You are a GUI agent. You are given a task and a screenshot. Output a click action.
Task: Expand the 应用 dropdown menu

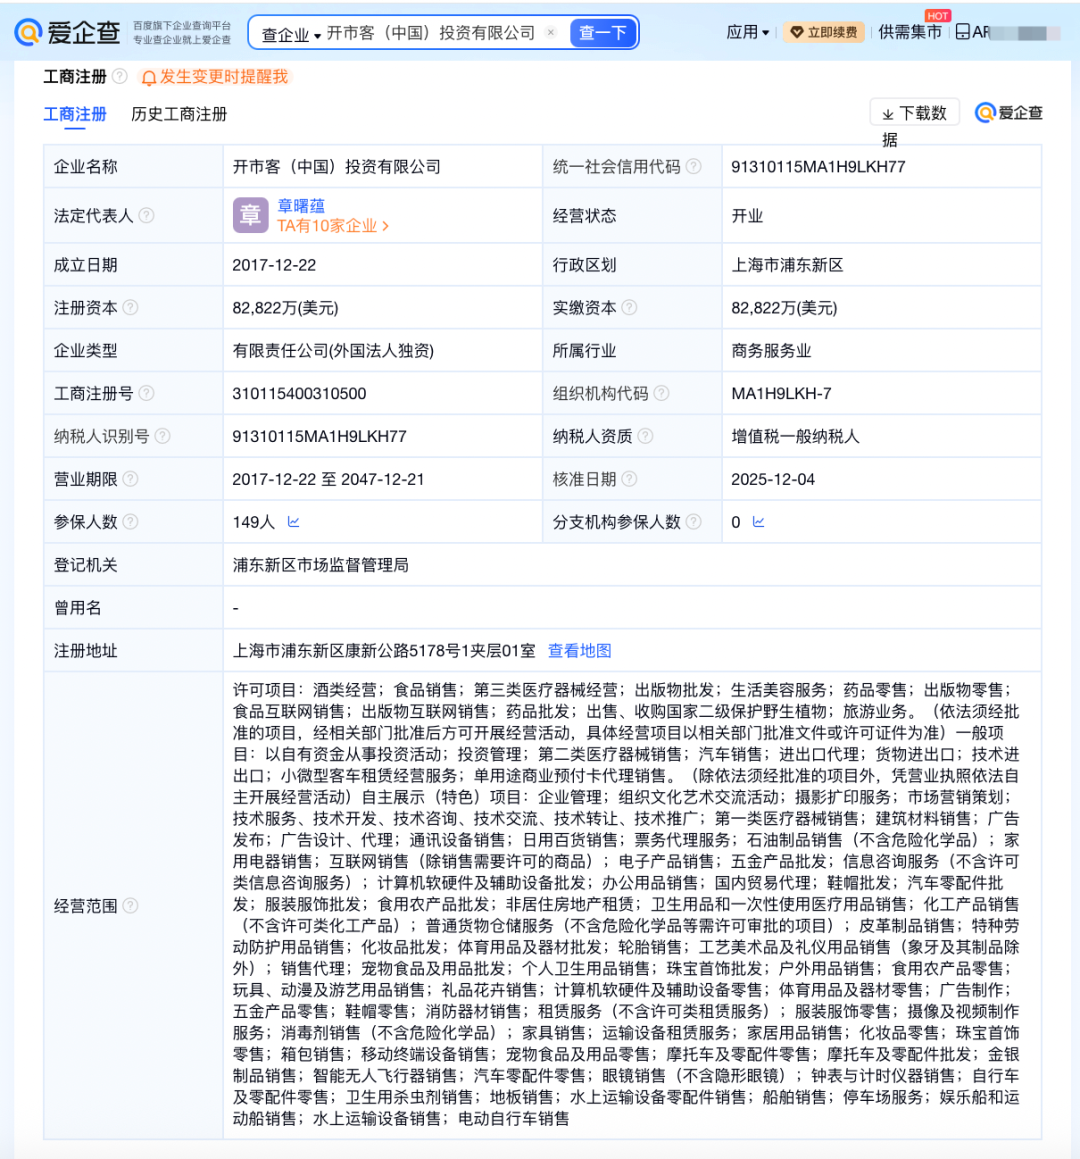[x=747, y=32]
